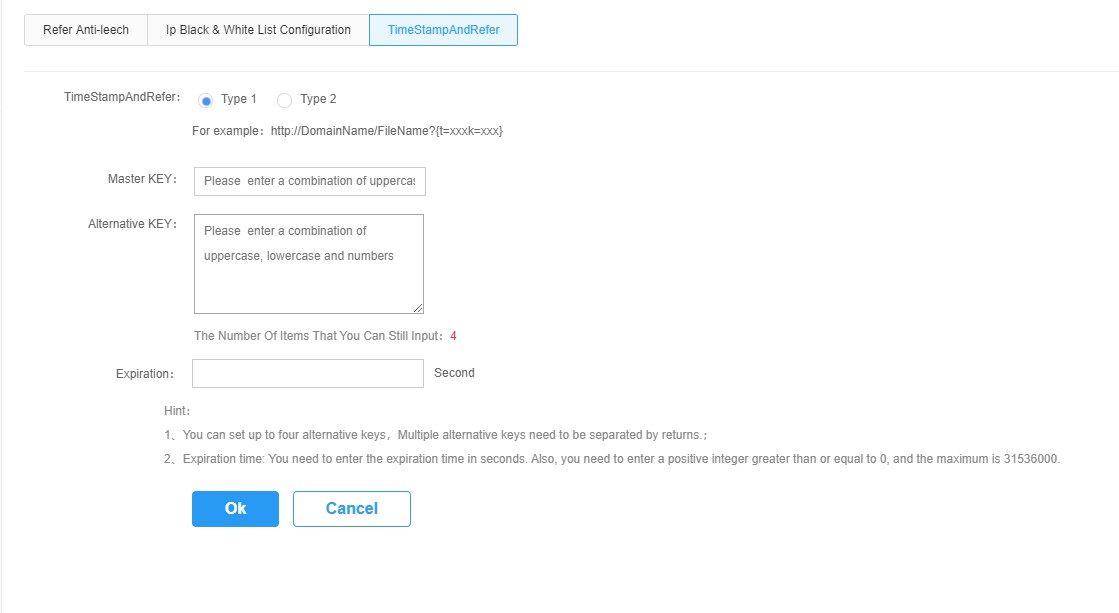Click the Alternative KEY textarea resize handle
Image resolution: width=1119 pixels, height=613 pixels.
click(418, 308)
